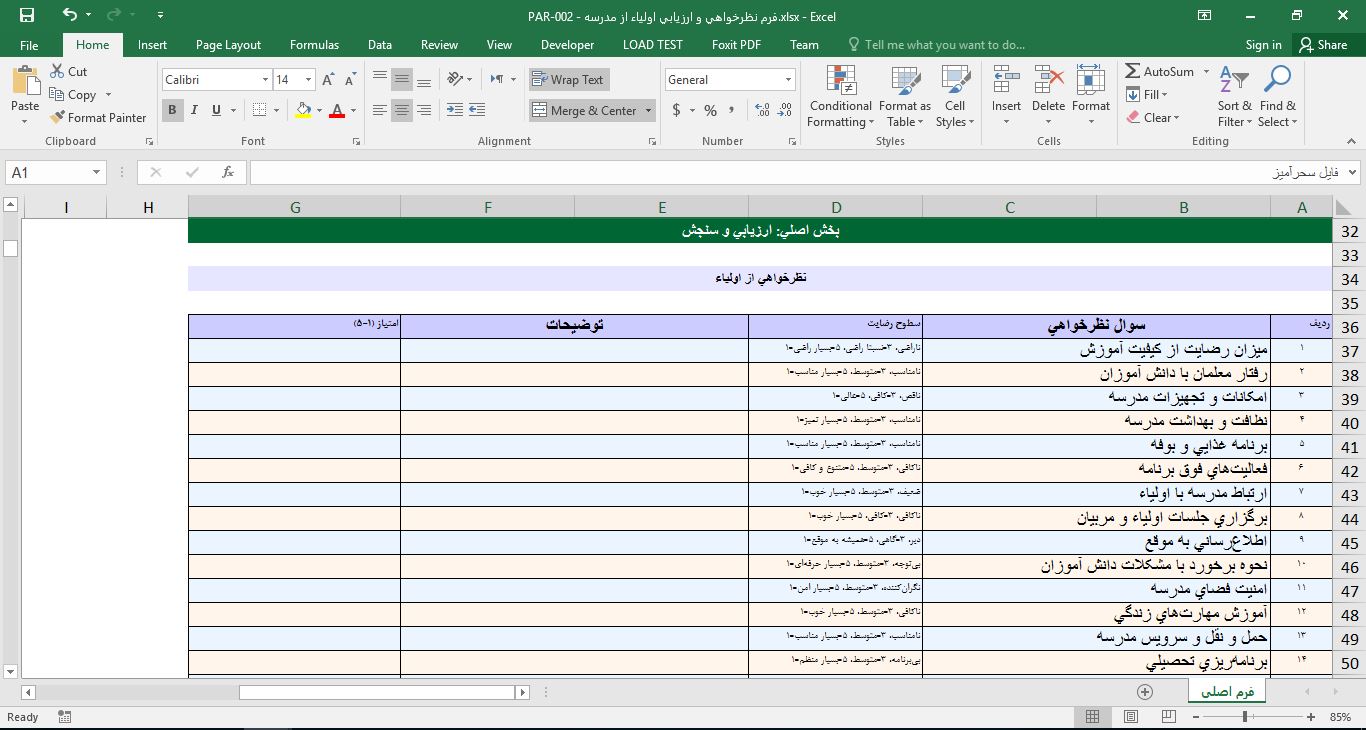Click the Sign in link
This screenshot has width=1366, height=730.
[x=1263, y=44]
